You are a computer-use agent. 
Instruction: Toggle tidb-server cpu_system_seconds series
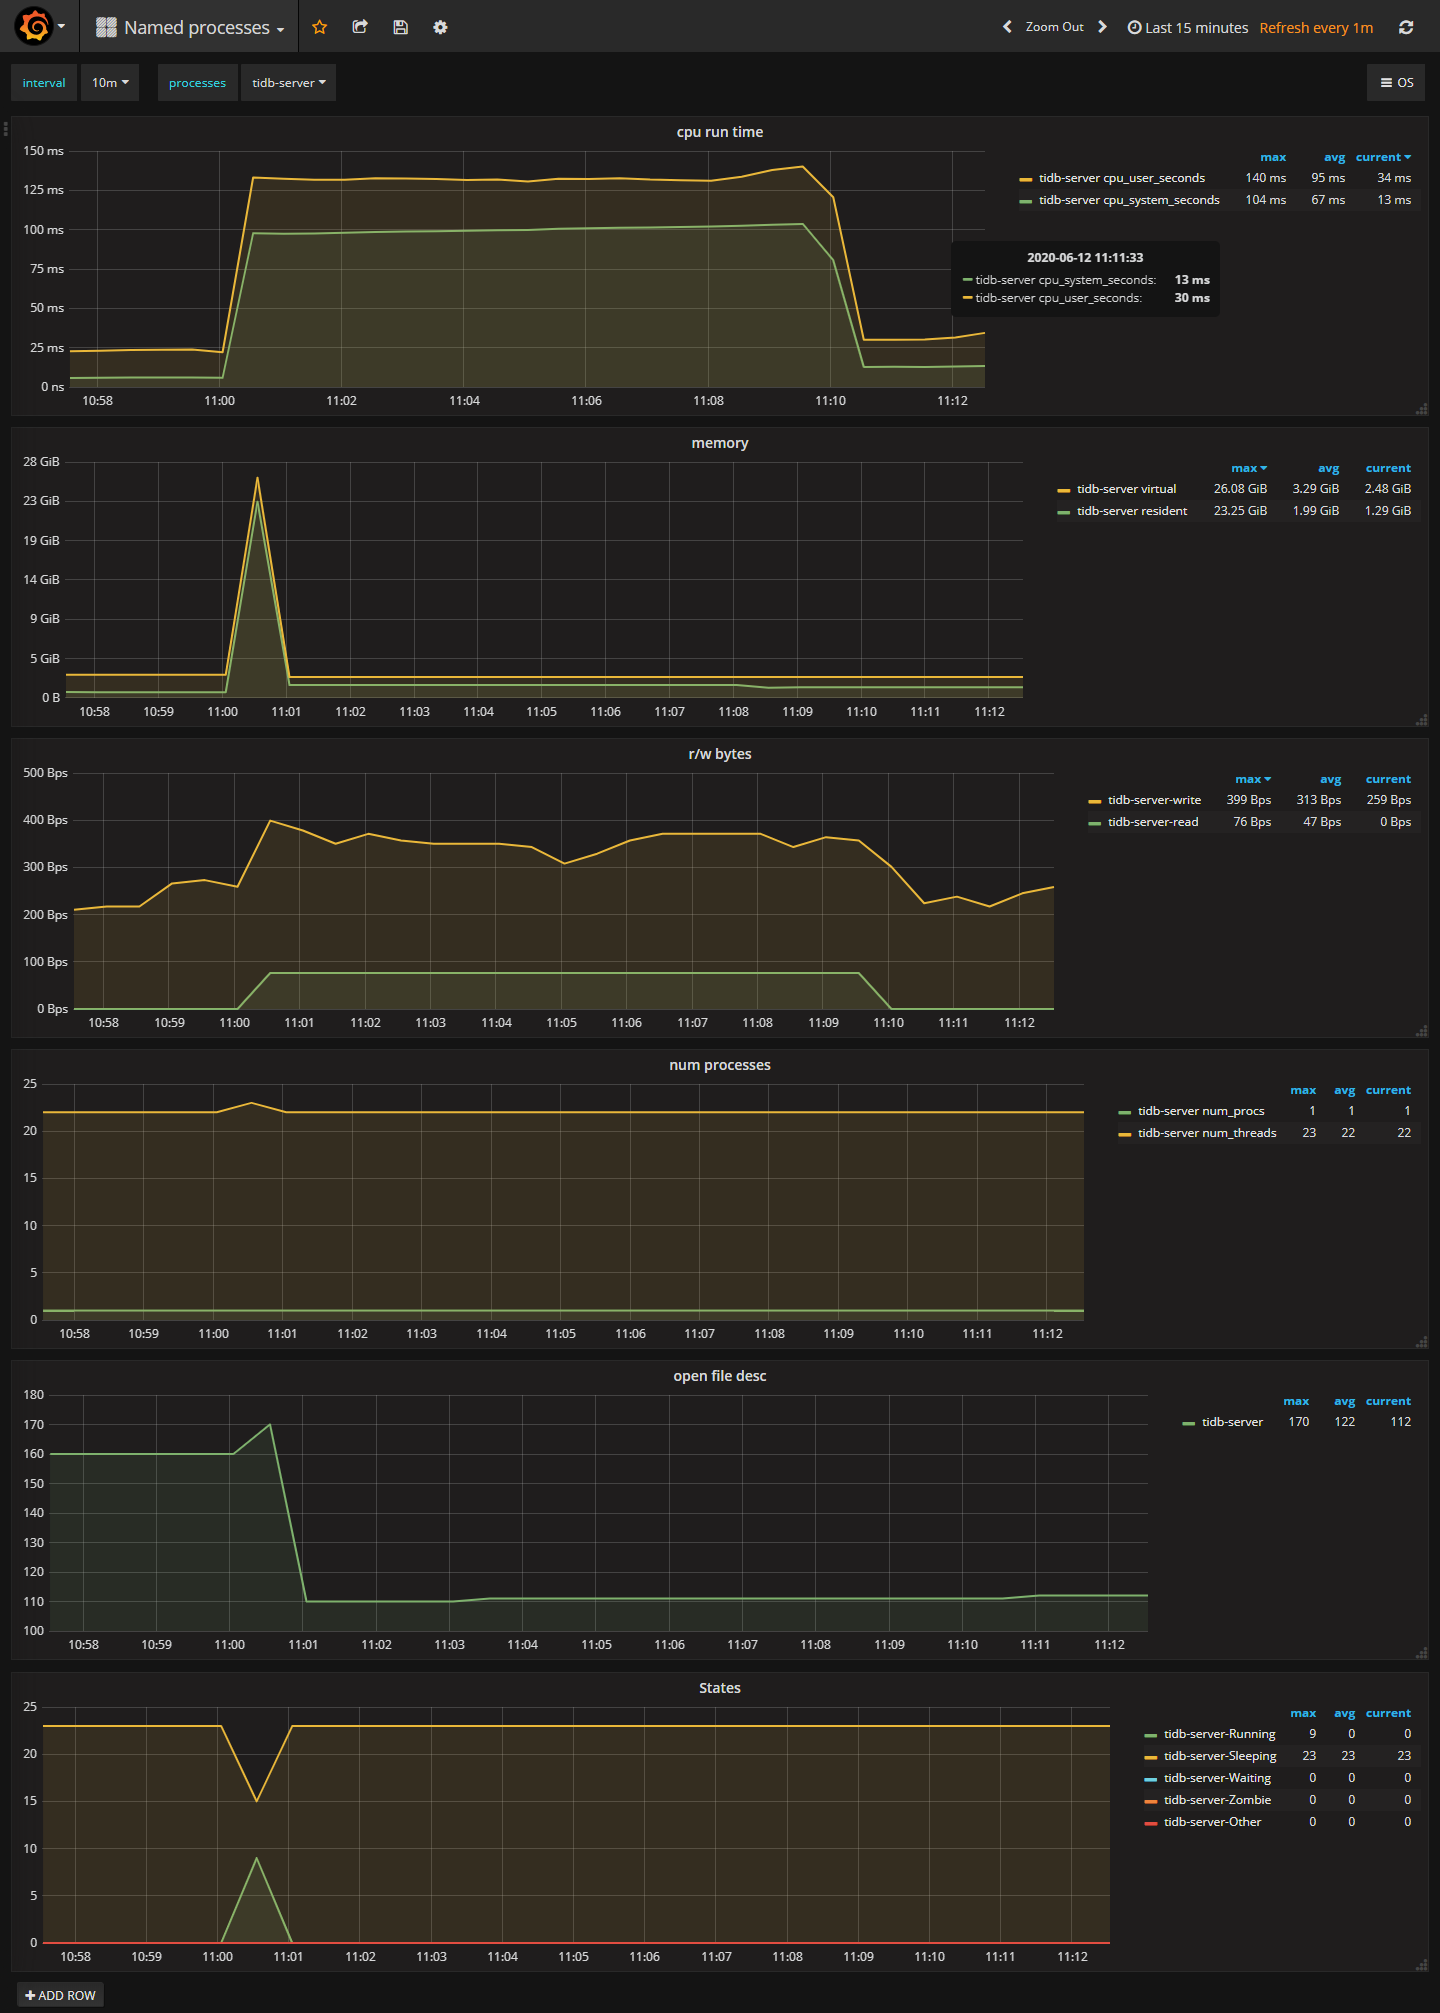click(1129, 200)
